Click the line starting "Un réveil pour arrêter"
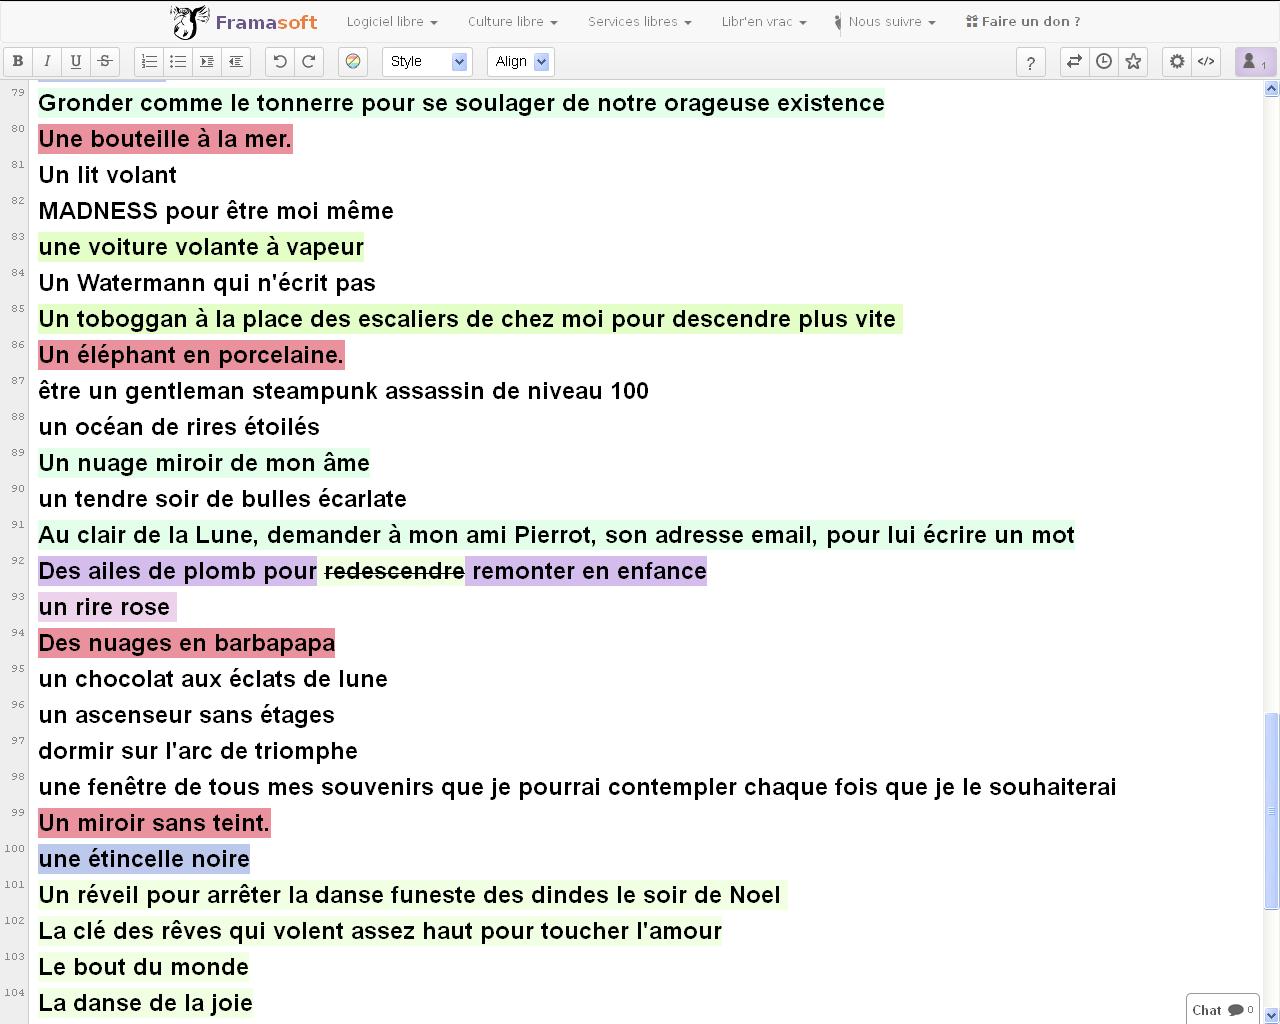Image resolution: width=1280 pixels, height=1024 pixels. point(413,895)
